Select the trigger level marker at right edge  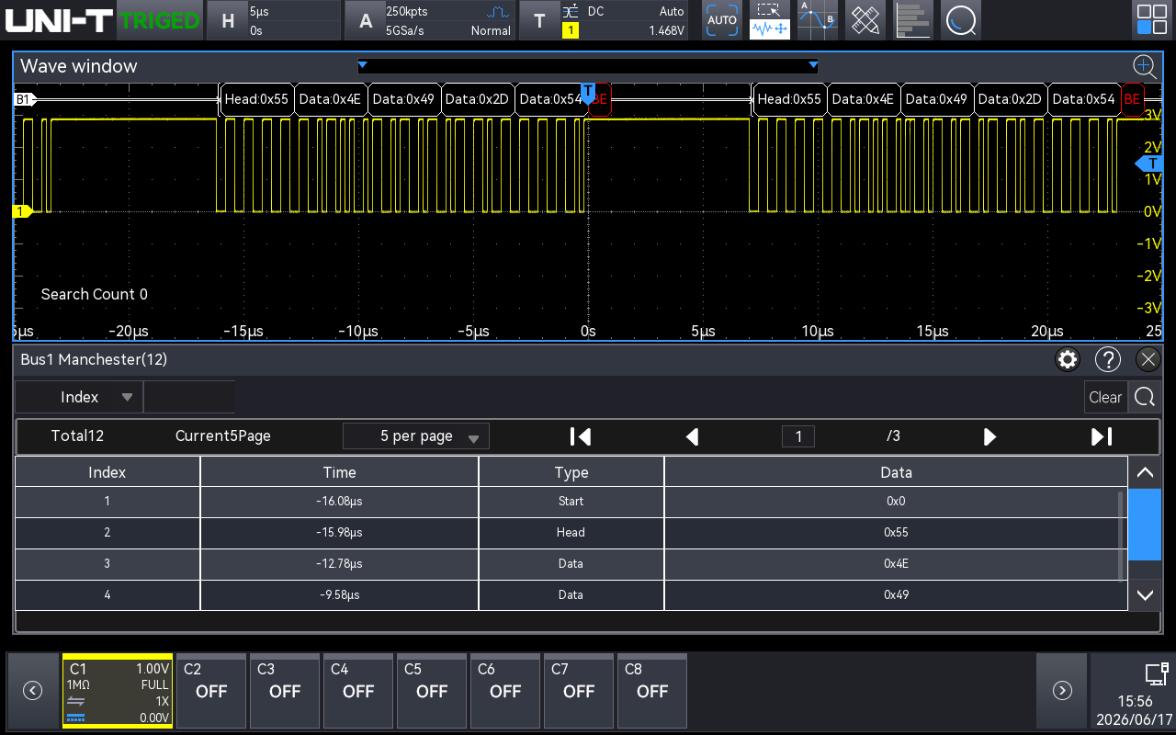[x=1150, y=164]
